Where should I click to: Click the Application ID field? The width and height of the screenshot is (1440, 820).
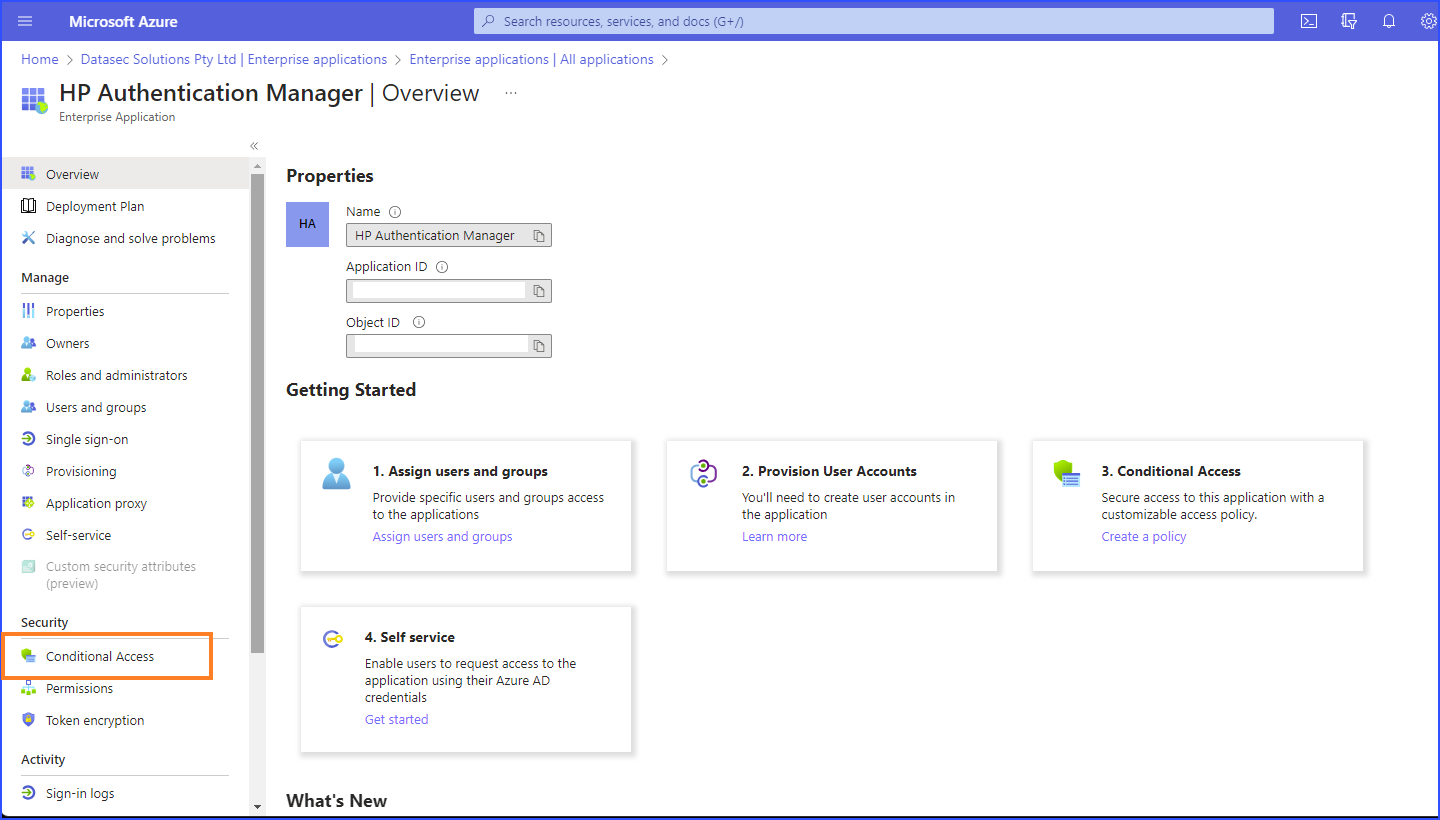[449, 291]
